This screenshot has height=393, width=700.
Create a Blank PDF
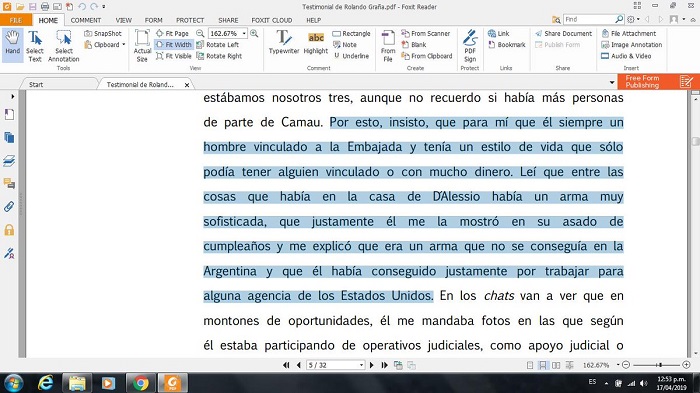click(x=414, y=45)
